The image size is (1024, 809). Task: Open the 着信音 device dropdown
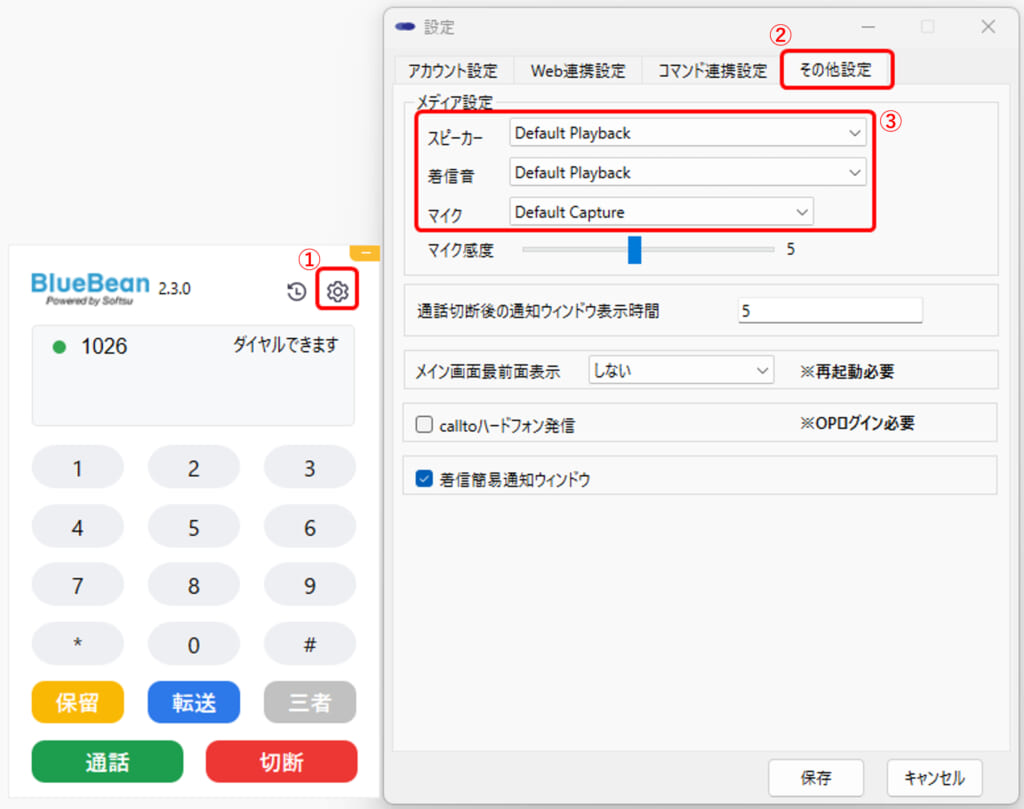[x=687, y=173]
